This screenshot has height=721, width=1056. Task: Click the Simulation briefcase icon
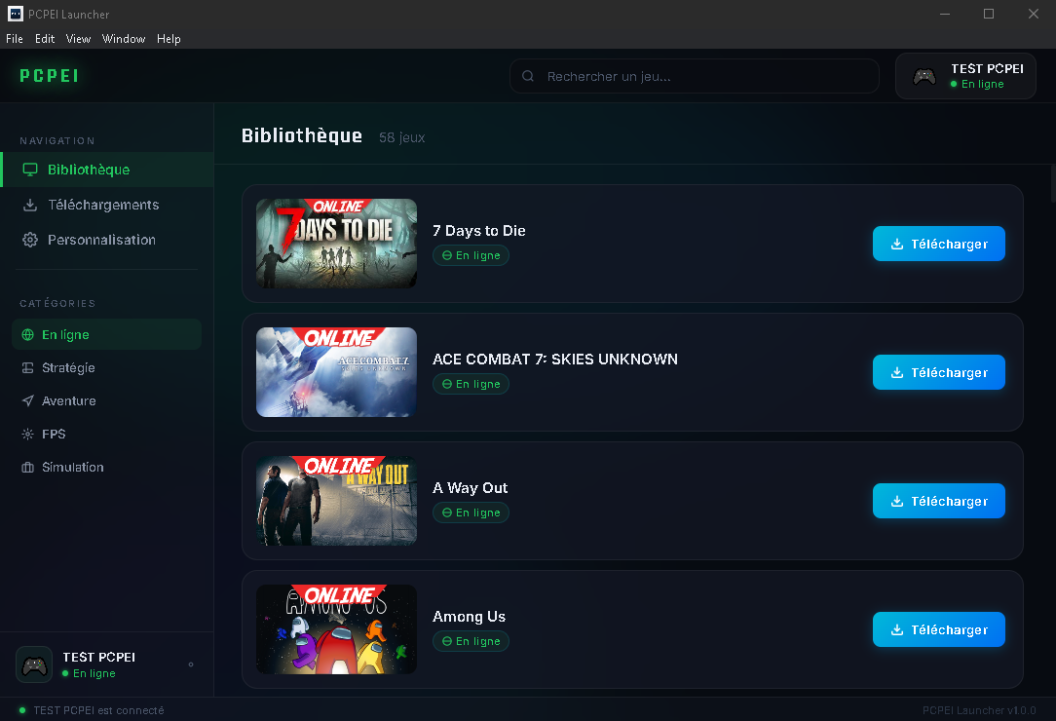(x=28, y=467)
